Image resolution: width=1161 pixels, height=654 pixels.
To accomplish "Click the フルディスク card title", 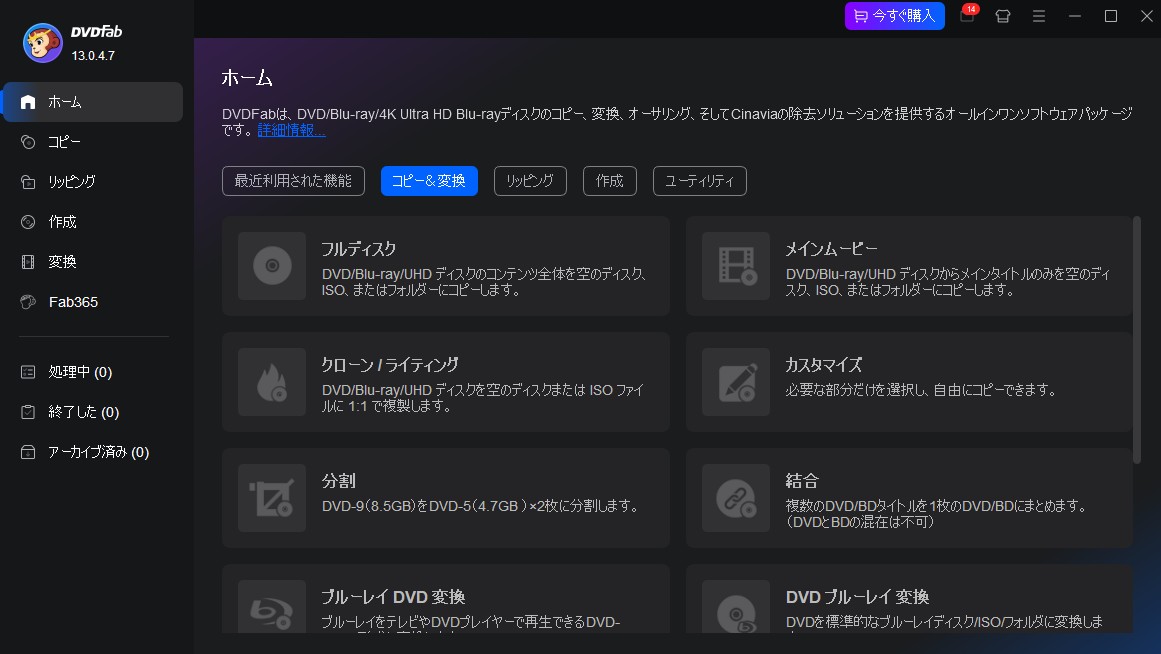I will pyautogui.click(x=359, y=250).
